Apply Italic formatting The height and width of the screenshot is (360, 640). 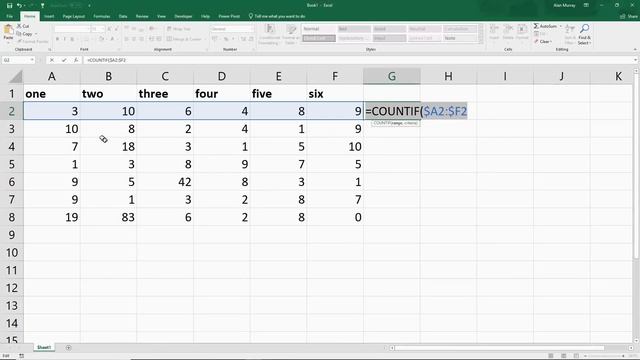pyautogui.click(x=64, y=39)
